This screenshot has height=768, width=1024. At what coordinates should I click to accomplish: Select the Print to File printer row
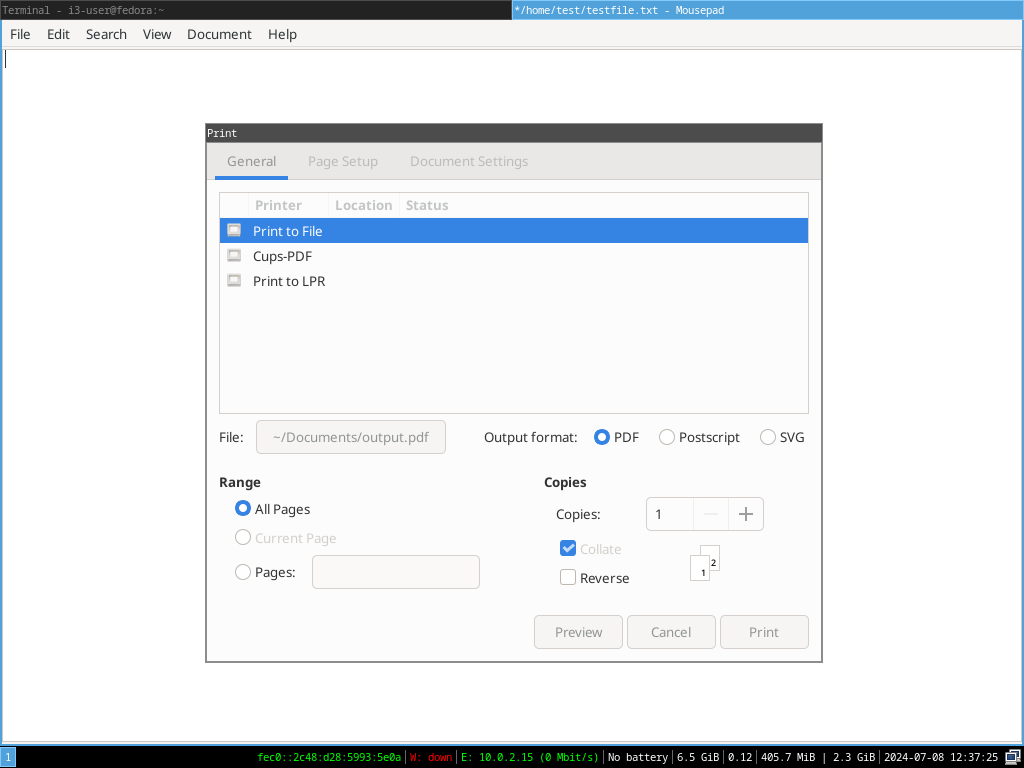(x=514, y=231)
